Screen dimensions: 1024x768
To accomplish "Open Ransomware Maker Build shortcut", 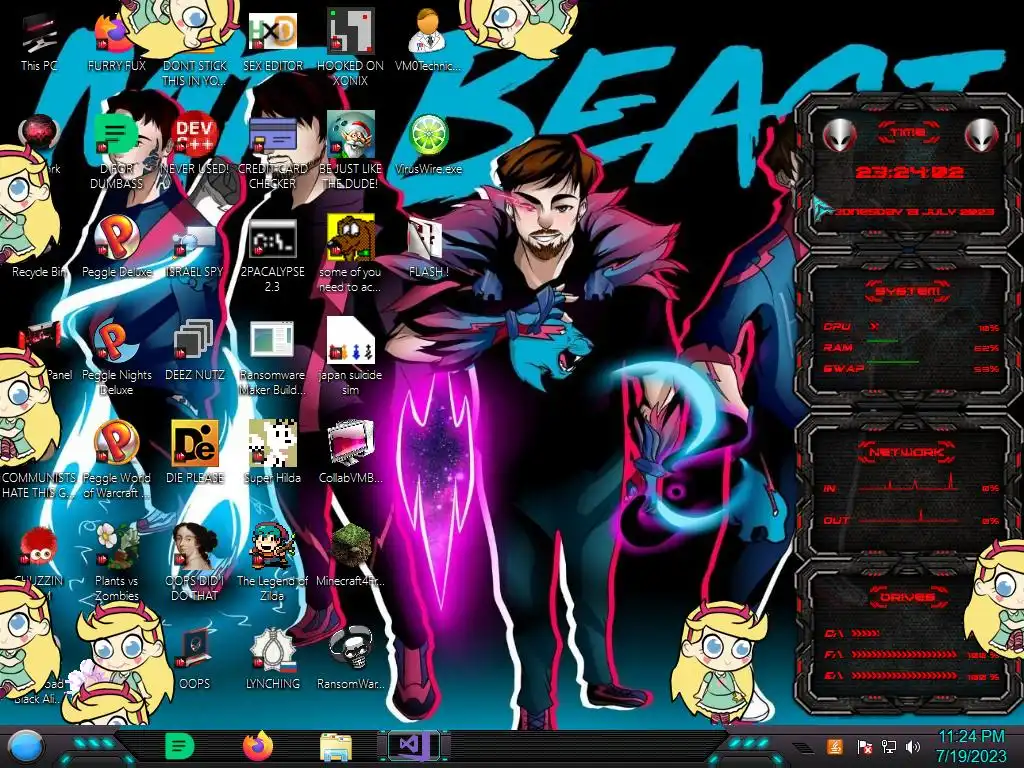I will point(272,358).
